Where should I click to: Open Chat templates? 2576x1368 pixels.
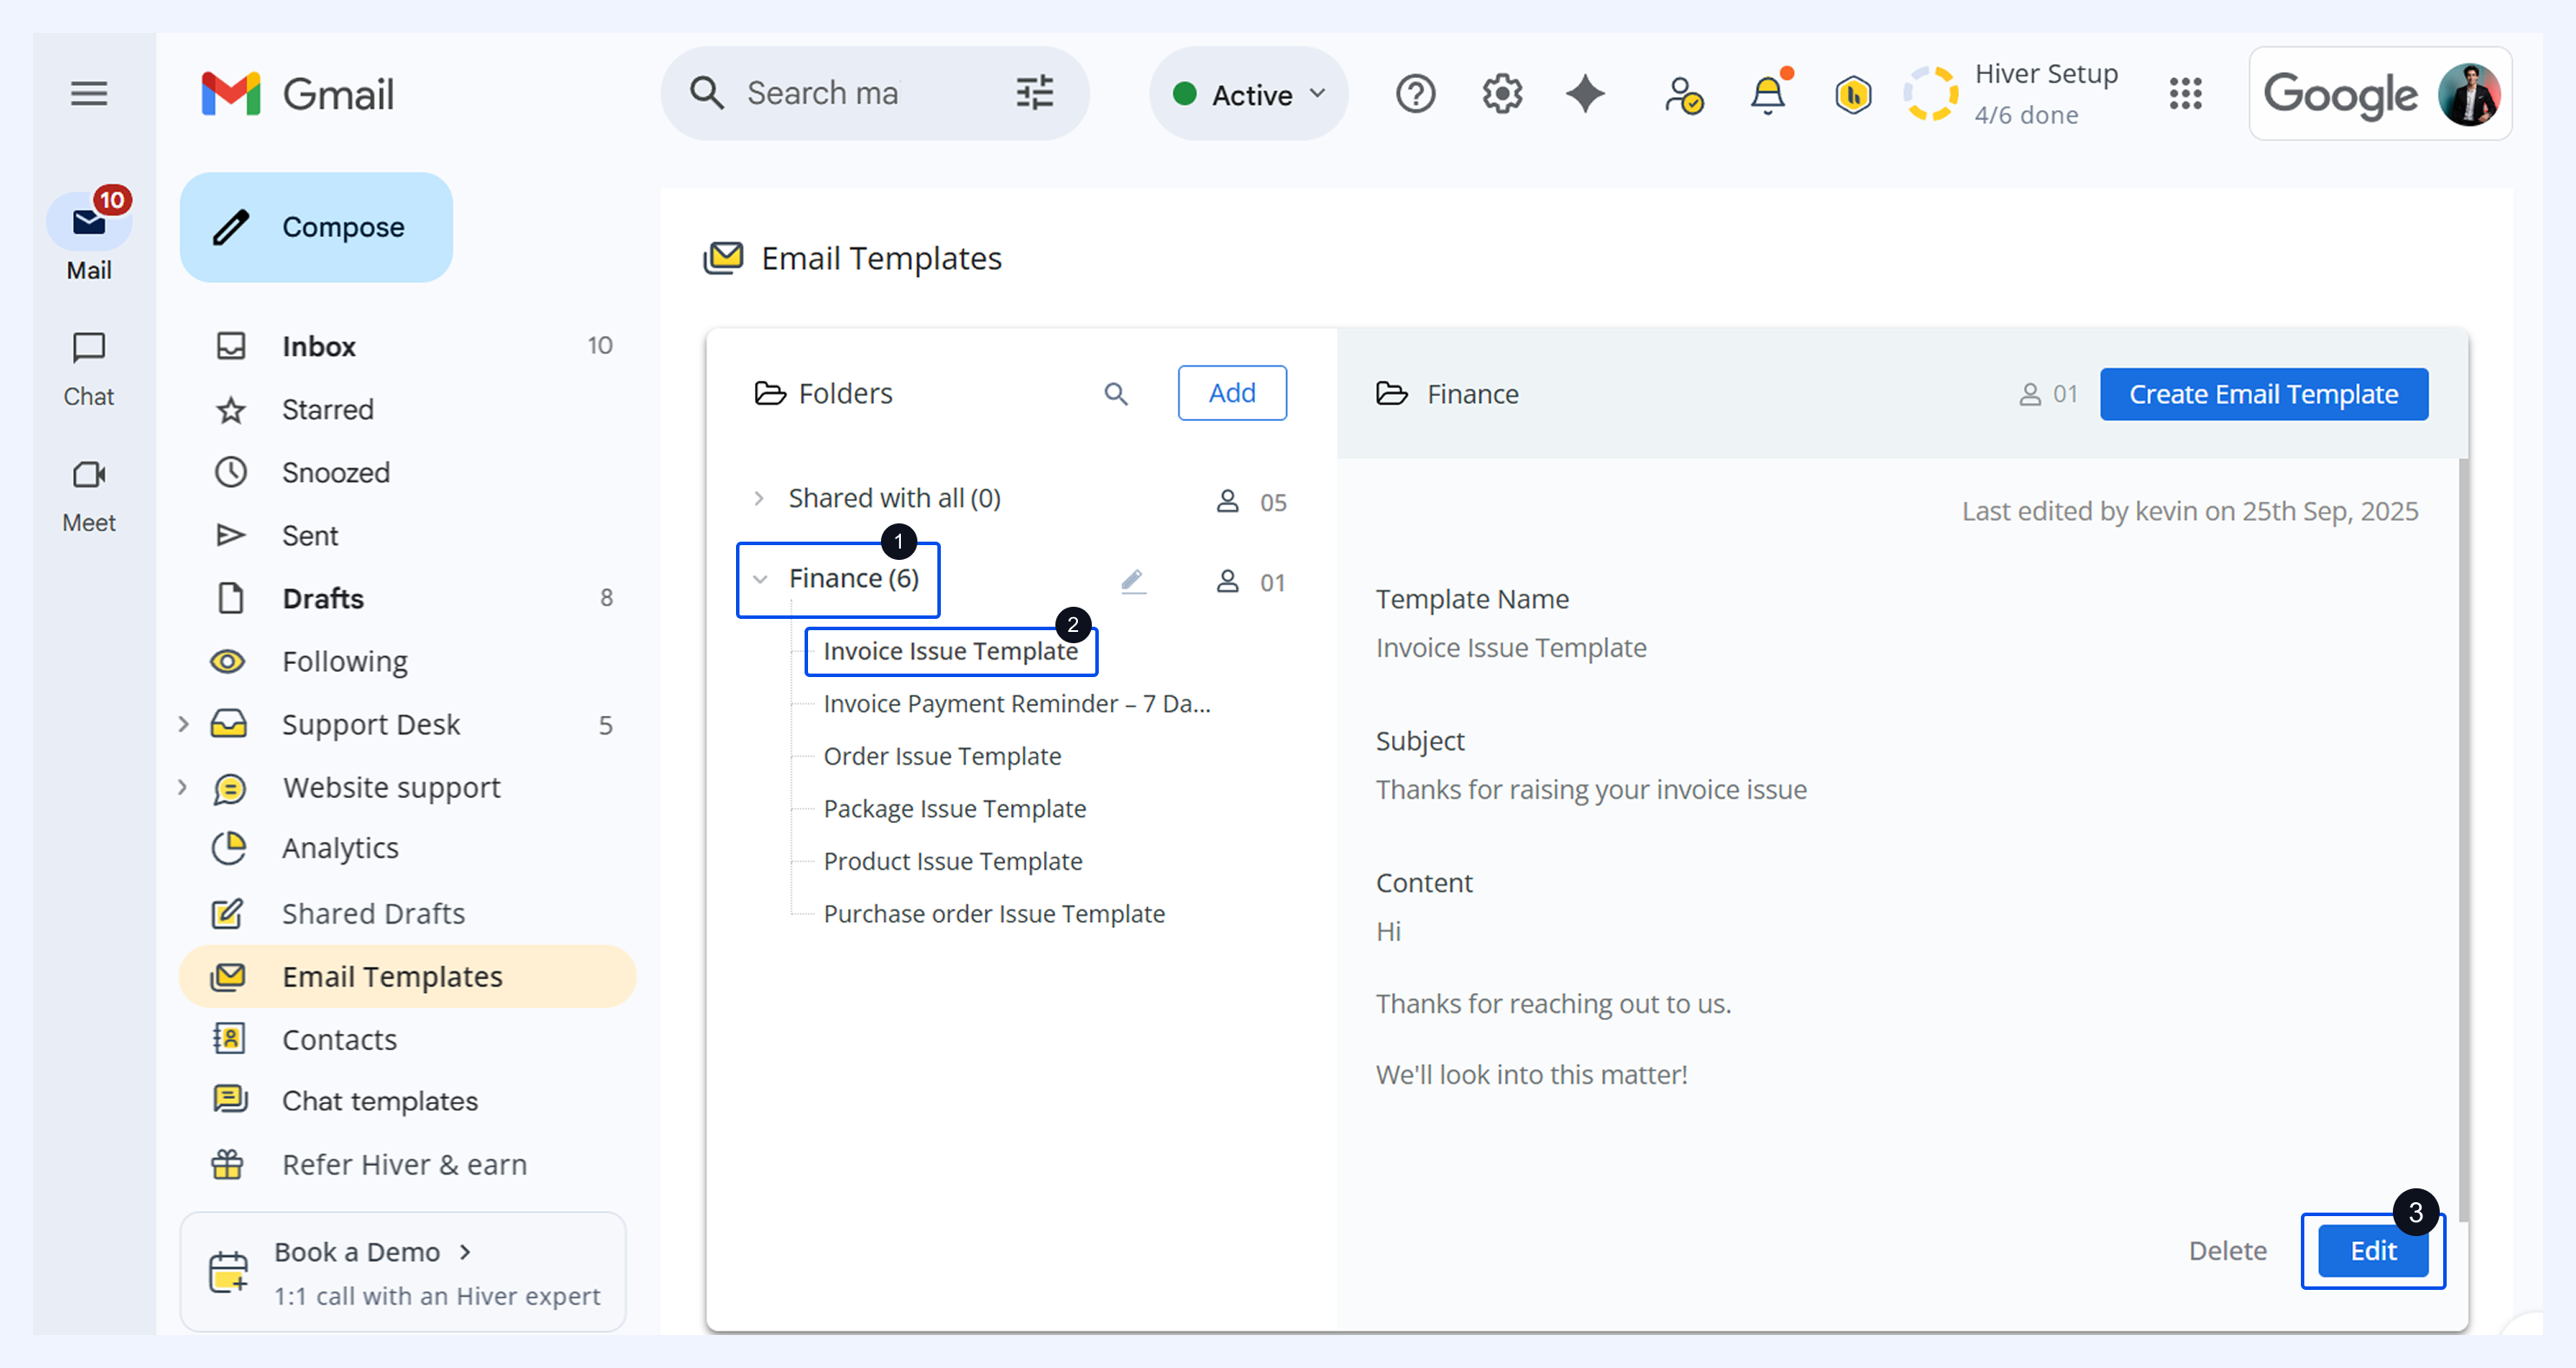point(408,1101)
